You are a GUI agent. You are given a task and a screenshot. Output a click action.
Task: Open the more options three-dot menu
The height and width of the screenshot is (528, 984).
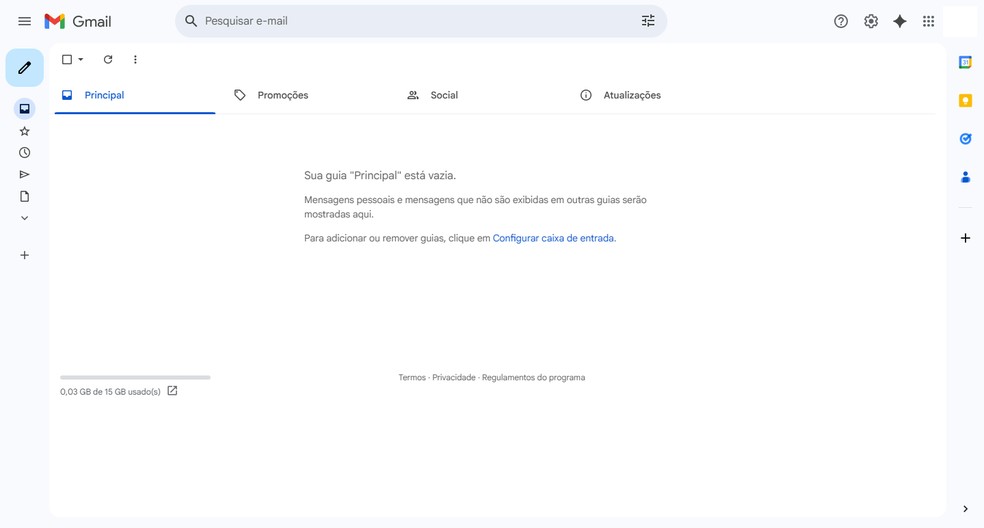[135, 59]
